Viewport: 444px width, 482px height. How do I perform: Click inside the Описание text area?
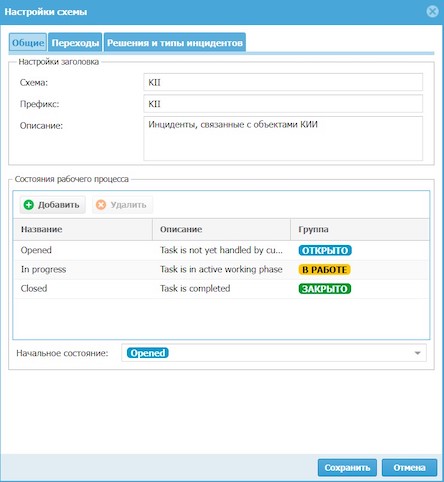(283, 138)
